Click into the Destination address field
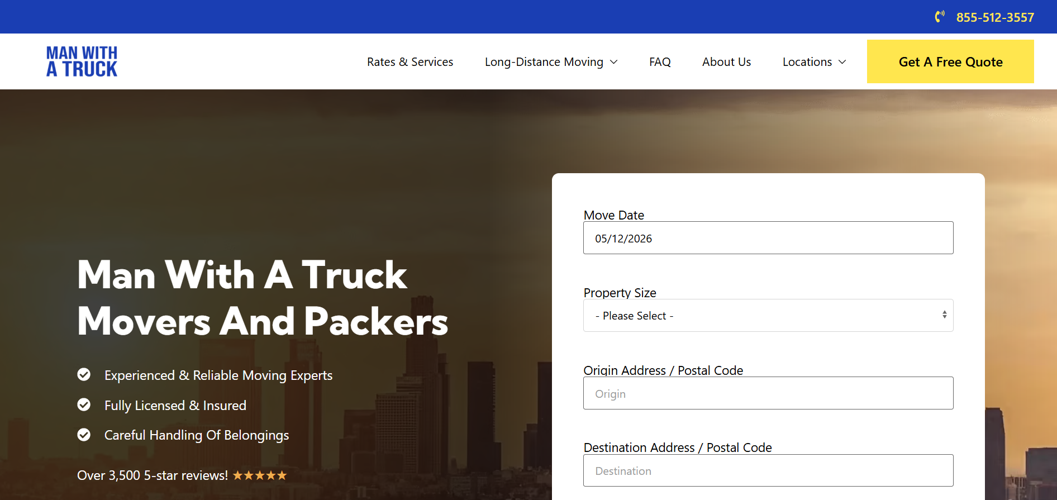1057x500 pixels. [768, 470]
